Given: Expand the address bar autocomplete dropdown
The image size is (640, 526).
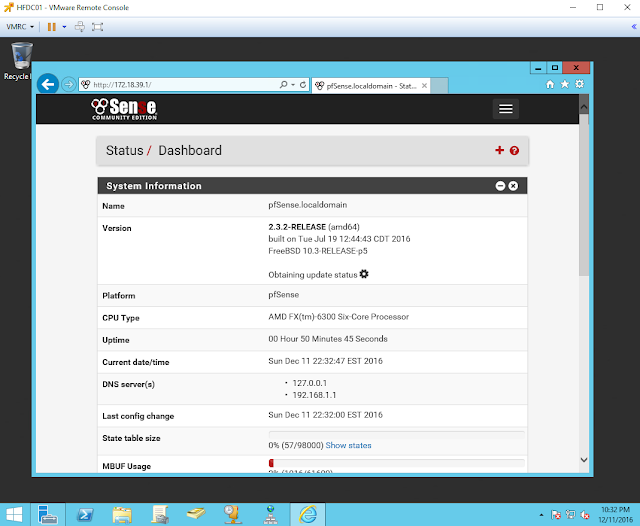Looking at the screenshot, I should 293,85.
